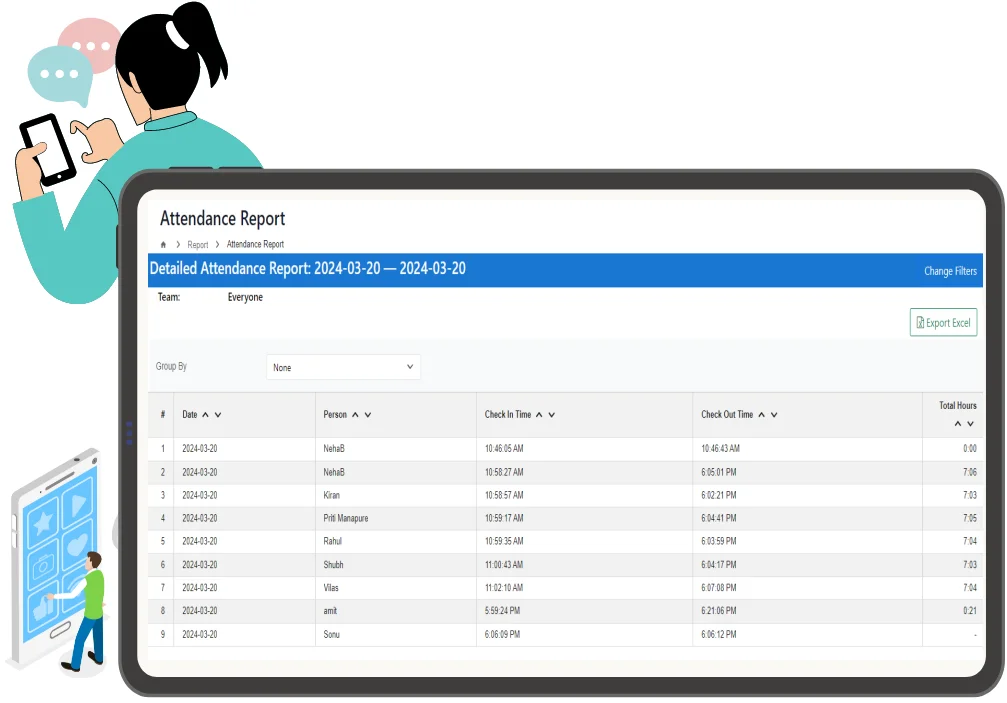1007x703 pixels.
Task: Click the Date column header
Action: click(189, 415)
